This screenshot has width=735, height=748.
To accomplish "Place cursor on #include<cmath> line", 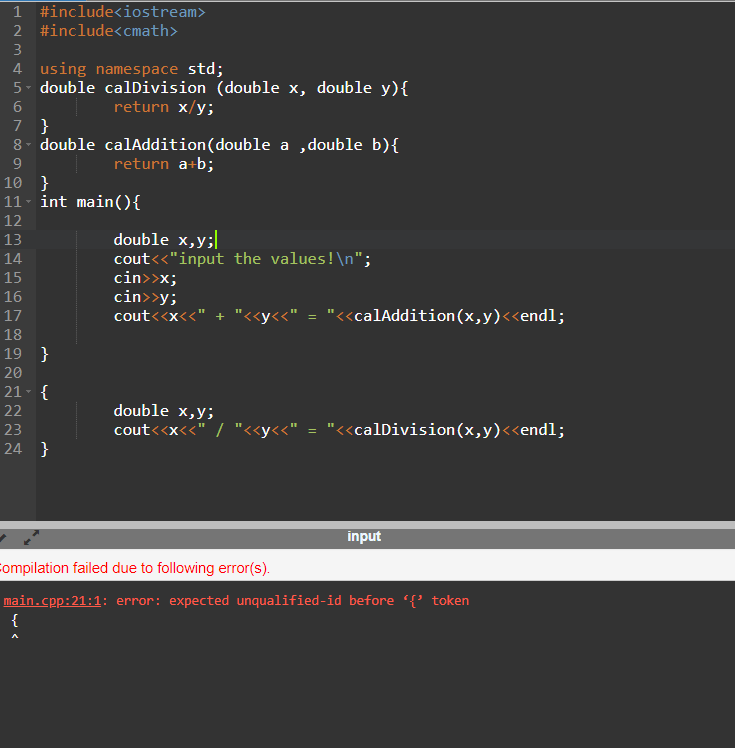I will click(x=109, y=31).
